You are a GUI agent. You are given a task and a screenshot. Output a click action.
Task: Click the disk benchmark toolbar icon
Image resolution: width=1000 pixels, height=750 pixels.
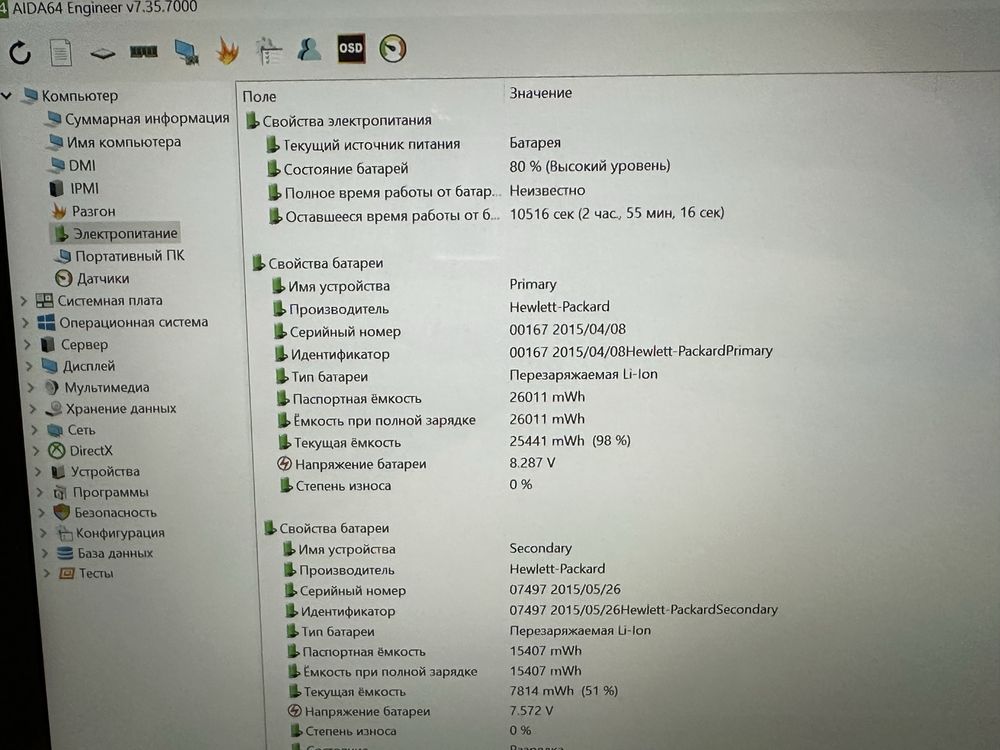(102, 54)
